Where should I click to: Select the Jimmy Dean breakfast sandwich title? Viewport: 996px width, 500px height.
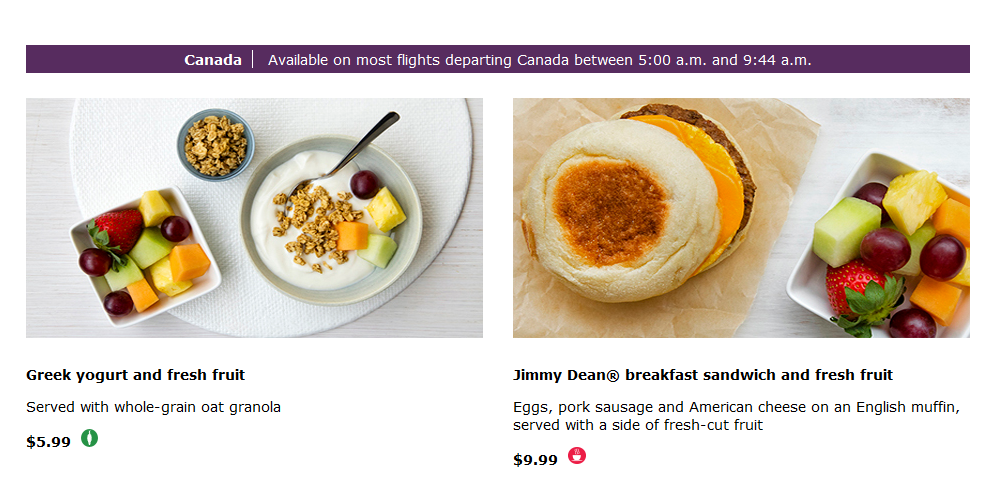[x=703, y=375]
